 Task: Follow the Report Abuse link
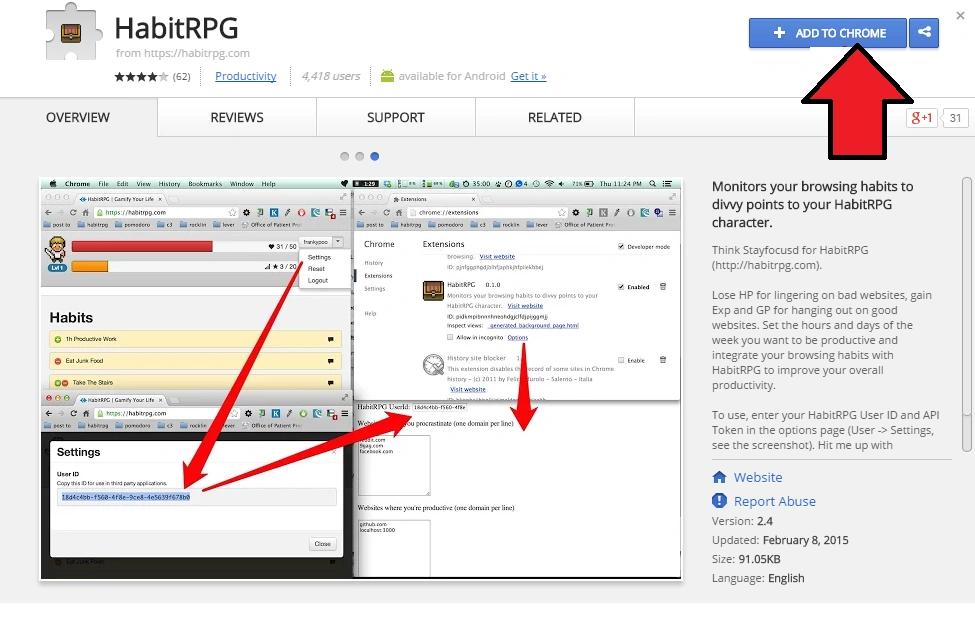click(775, 501)
